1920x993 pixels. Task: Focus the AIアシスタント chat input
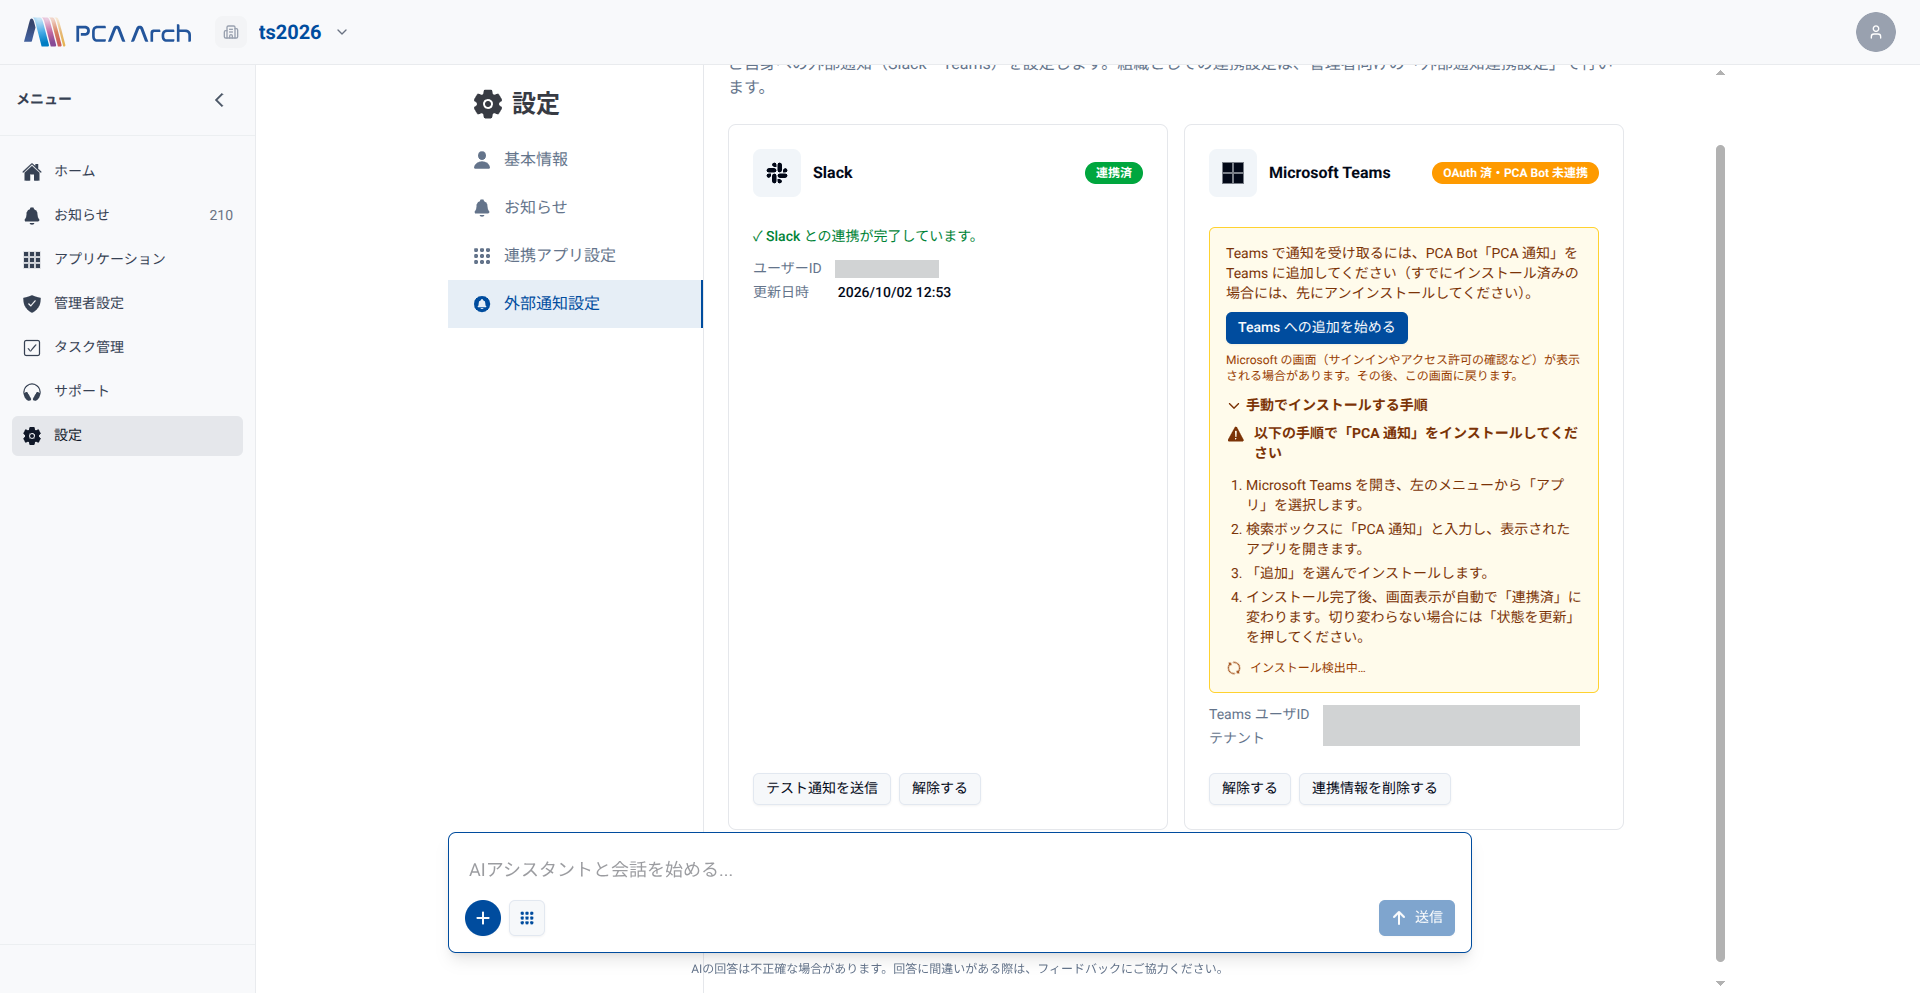point(960,870)
